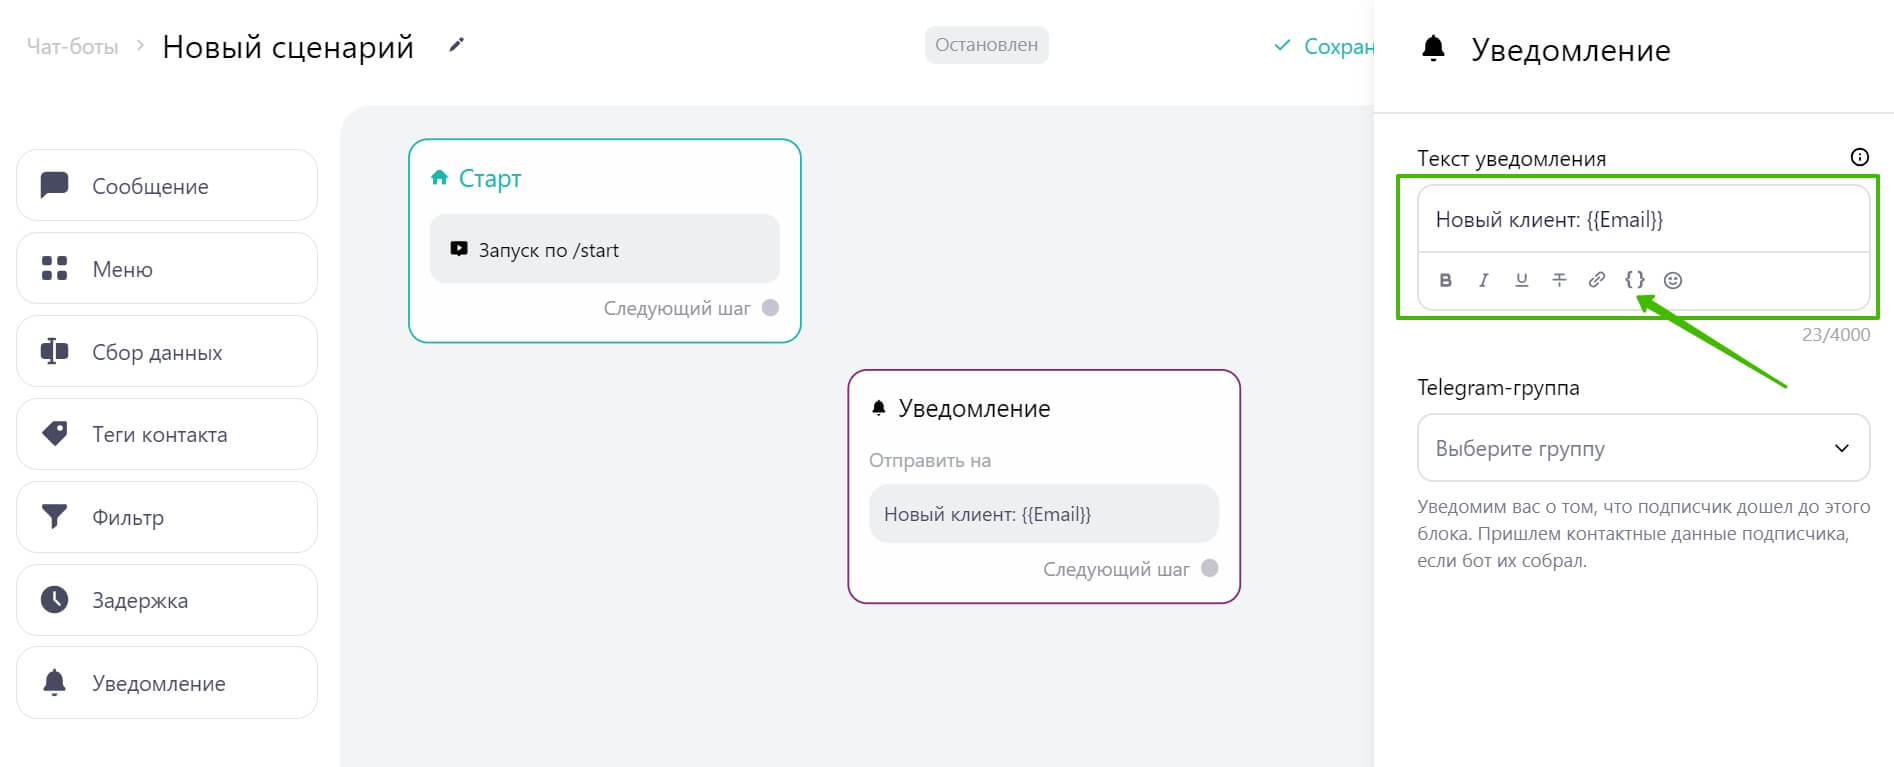
Task: Click the input cursor icon next to Сбор данных
Action: (54, 351)
